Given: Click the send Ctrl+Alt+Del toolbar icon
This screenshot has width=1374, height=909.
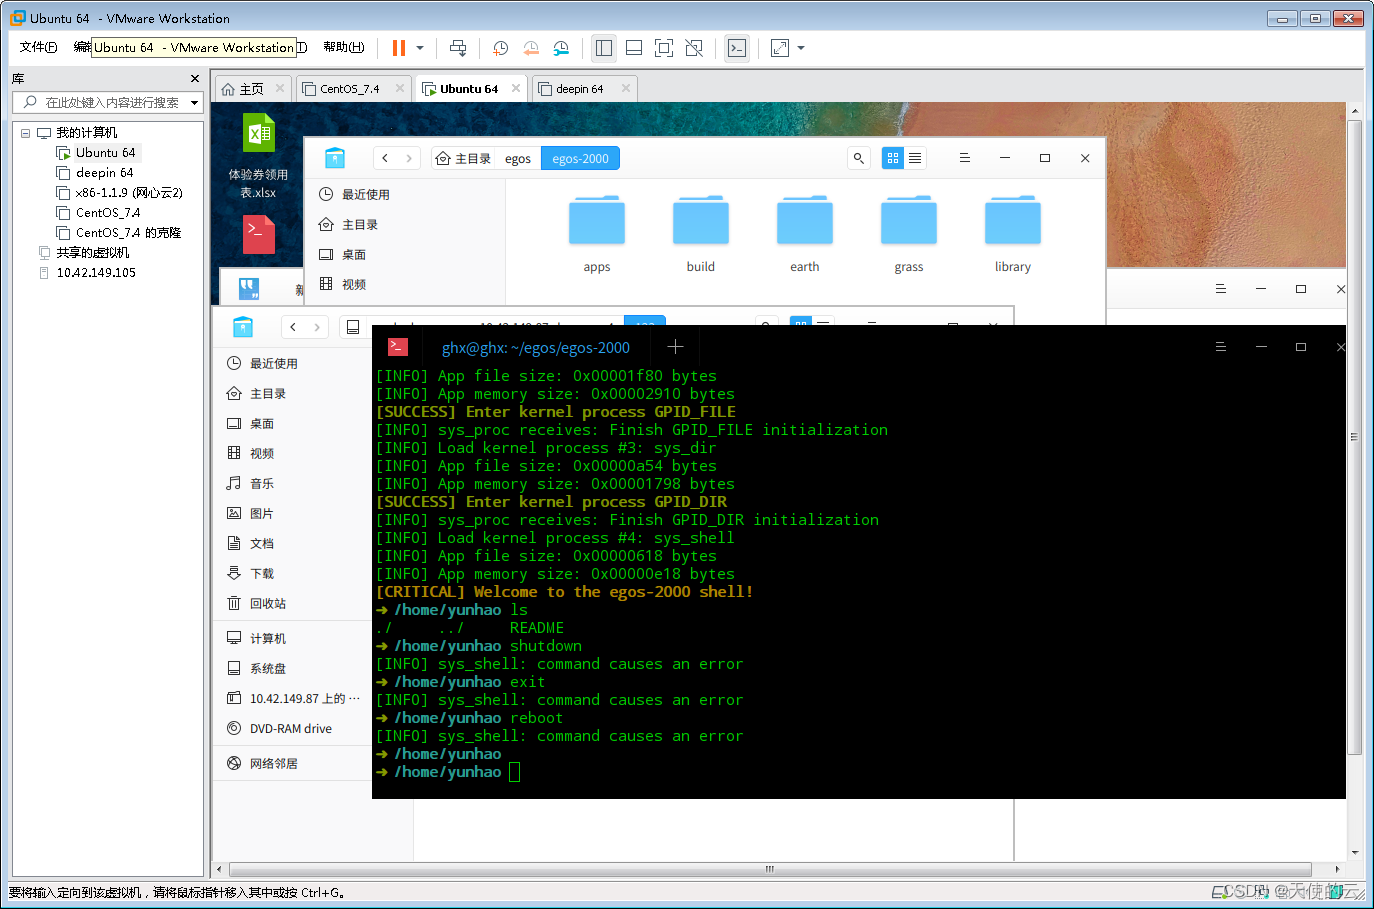Looking at the screenshot, I should point(458,48).
